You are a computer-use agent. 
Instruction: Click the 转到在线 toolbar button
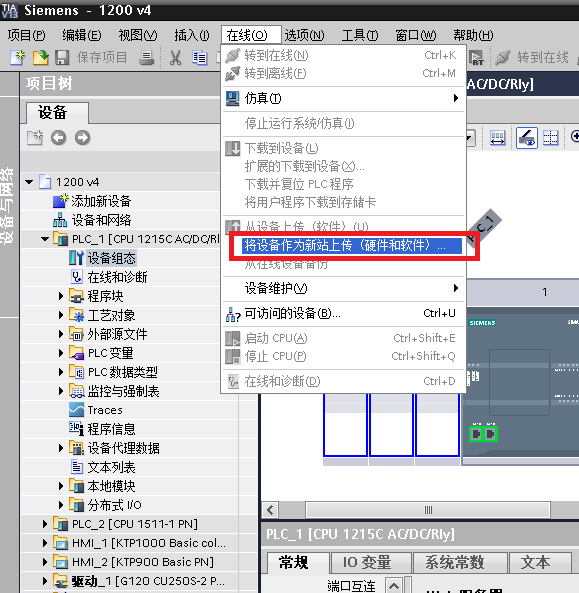click(532, 57)
